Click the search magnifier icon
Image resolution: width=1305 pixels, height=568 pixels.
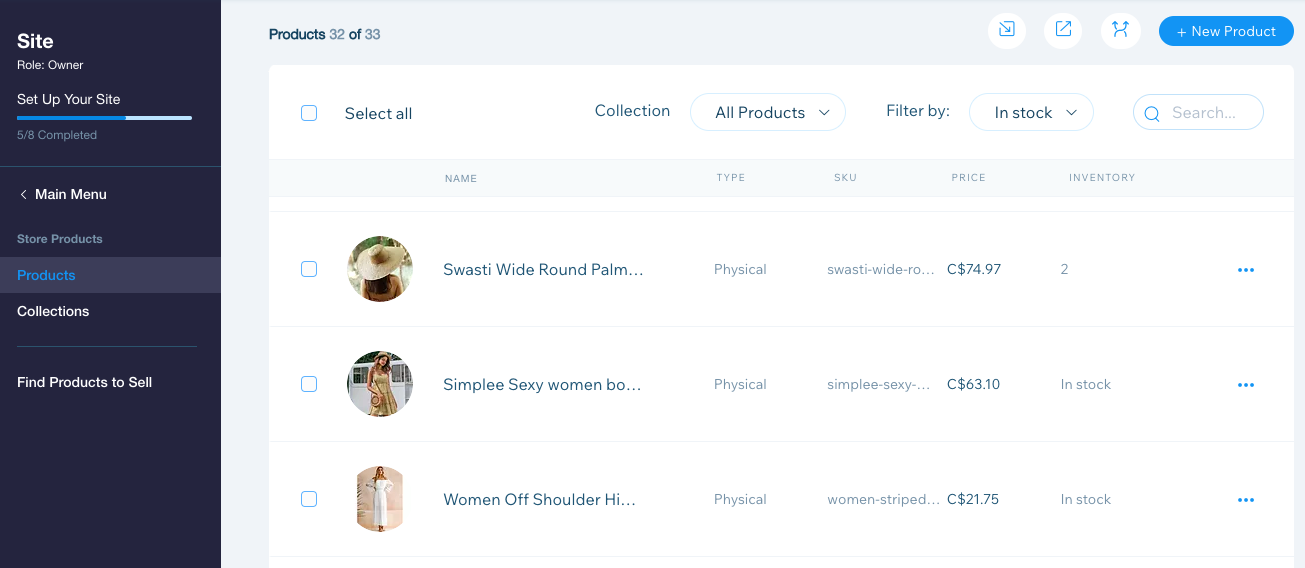[1152, 113]
